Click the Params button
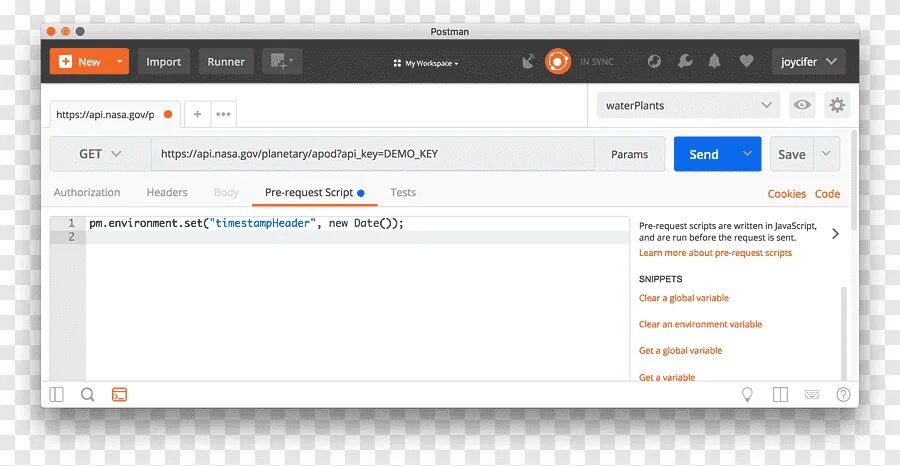This screenshot has width=900, height=466. click(629, 154)
